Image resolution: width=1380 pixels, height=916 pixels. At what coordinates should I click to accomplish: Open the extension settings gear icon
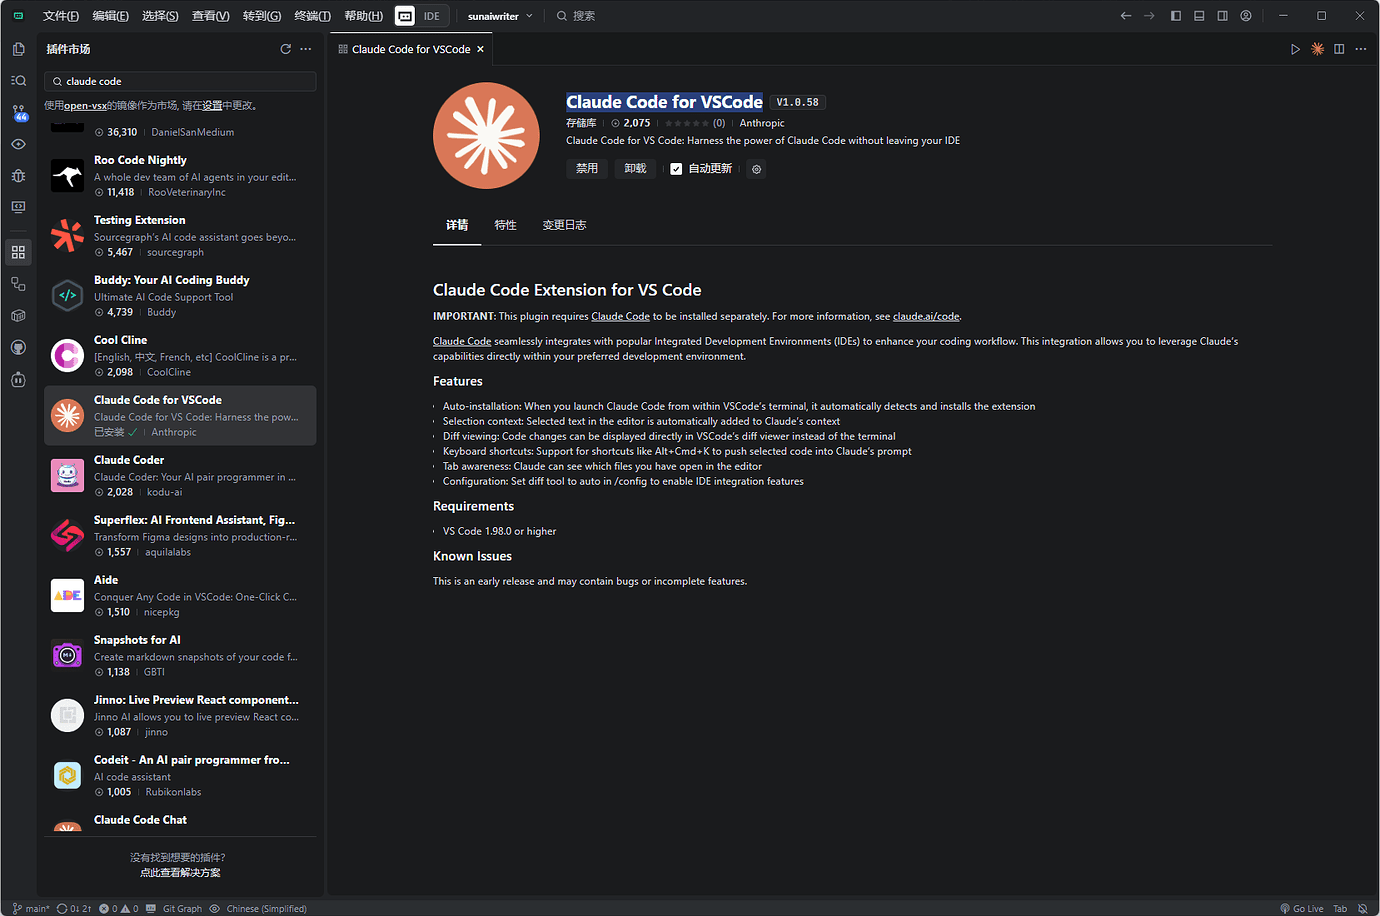point(756,169)
